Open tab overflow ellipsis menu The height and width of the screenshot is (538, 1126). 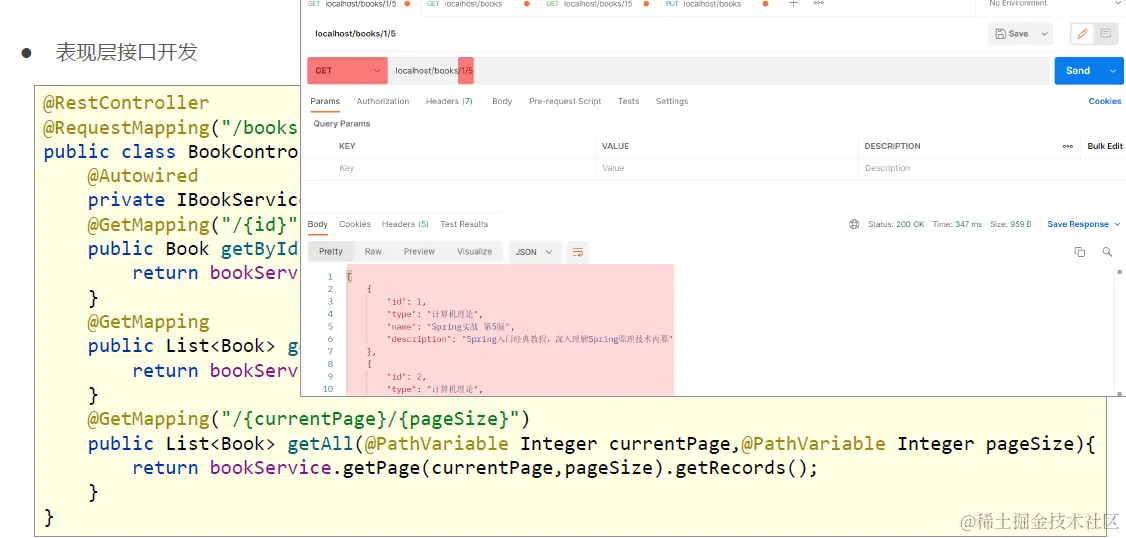pyautogui.click(x=819, y=4)
